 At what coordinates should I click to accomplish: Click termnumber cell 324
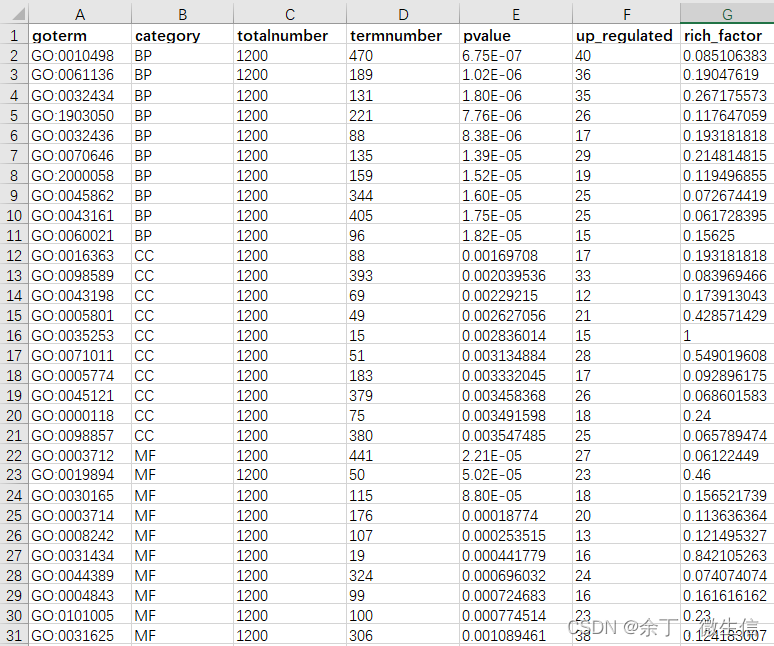tap(403, 575)
